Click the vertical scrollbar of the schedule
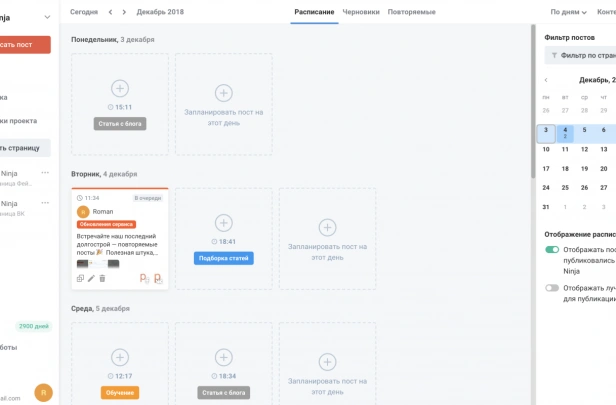Viewport: 616px width, 405px height. (x=533, y=101)
